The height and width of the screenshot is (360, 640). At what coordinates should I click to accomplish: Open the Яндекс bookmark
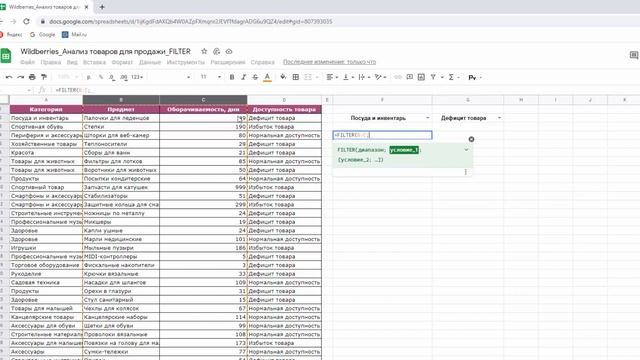pos(11,35)
